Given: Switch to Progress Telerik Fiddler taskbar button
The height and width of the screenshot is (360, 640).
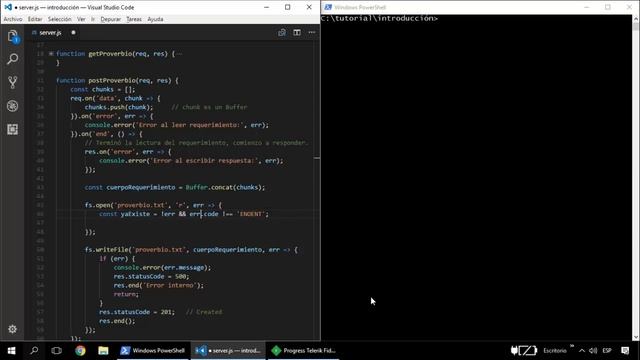Looking at the screenshot, I should pyautogui.click(x=304, y=351).
